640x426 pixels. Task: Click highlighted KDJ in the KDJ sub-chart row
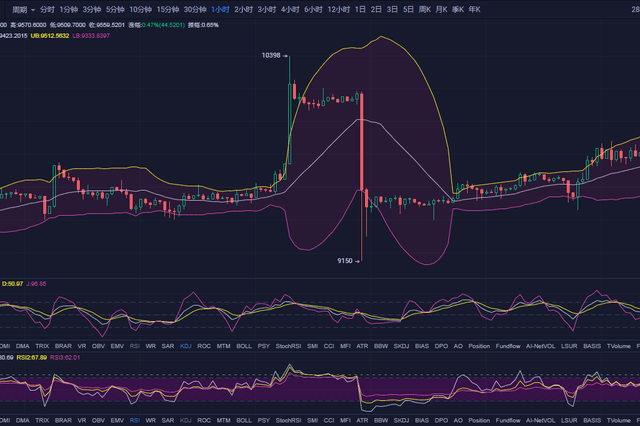(x=186, y=346)
